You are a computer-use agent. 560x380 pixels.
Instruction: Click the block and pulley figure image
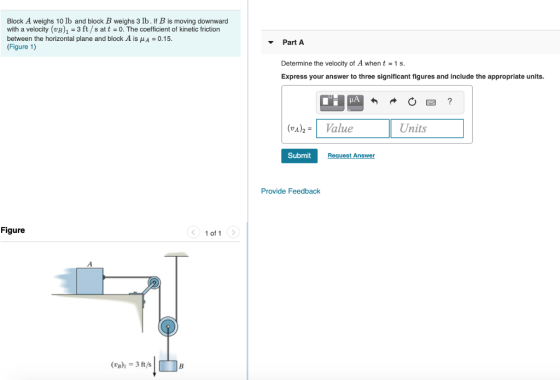[121, 314]
